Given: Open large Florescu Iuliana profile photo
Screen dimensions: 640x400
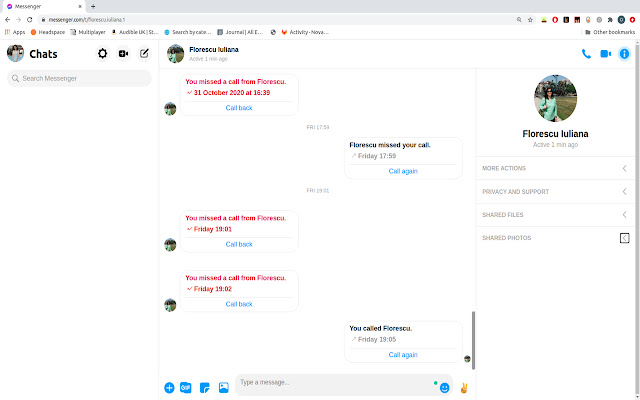Looking at the screenshot, I should pos(555,98).
